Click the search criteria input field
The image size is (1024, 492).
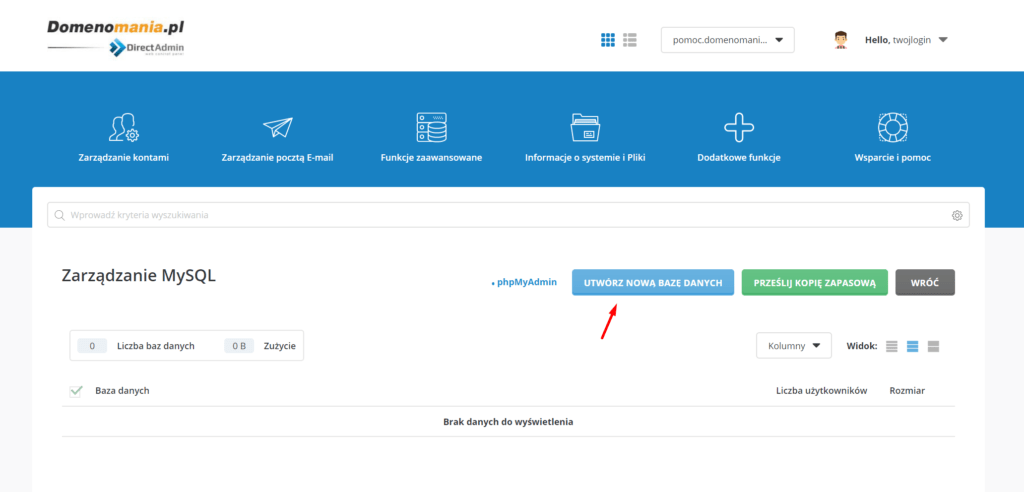pos(508,215)
